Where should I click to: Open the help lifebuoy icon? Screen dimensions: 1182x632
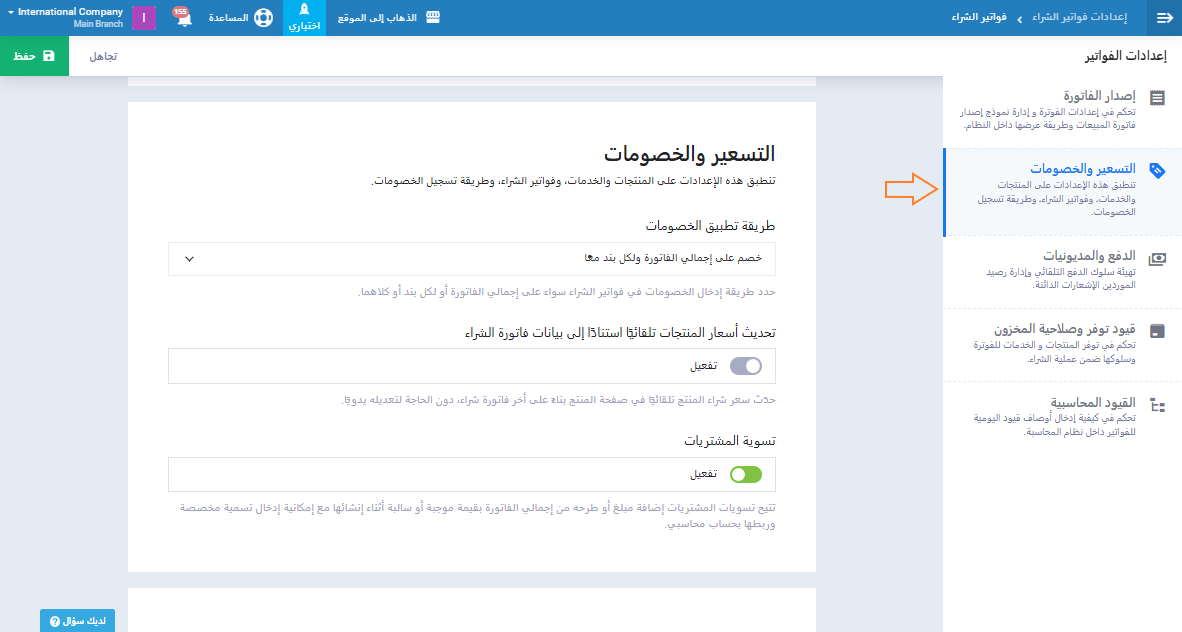point(262,18)
